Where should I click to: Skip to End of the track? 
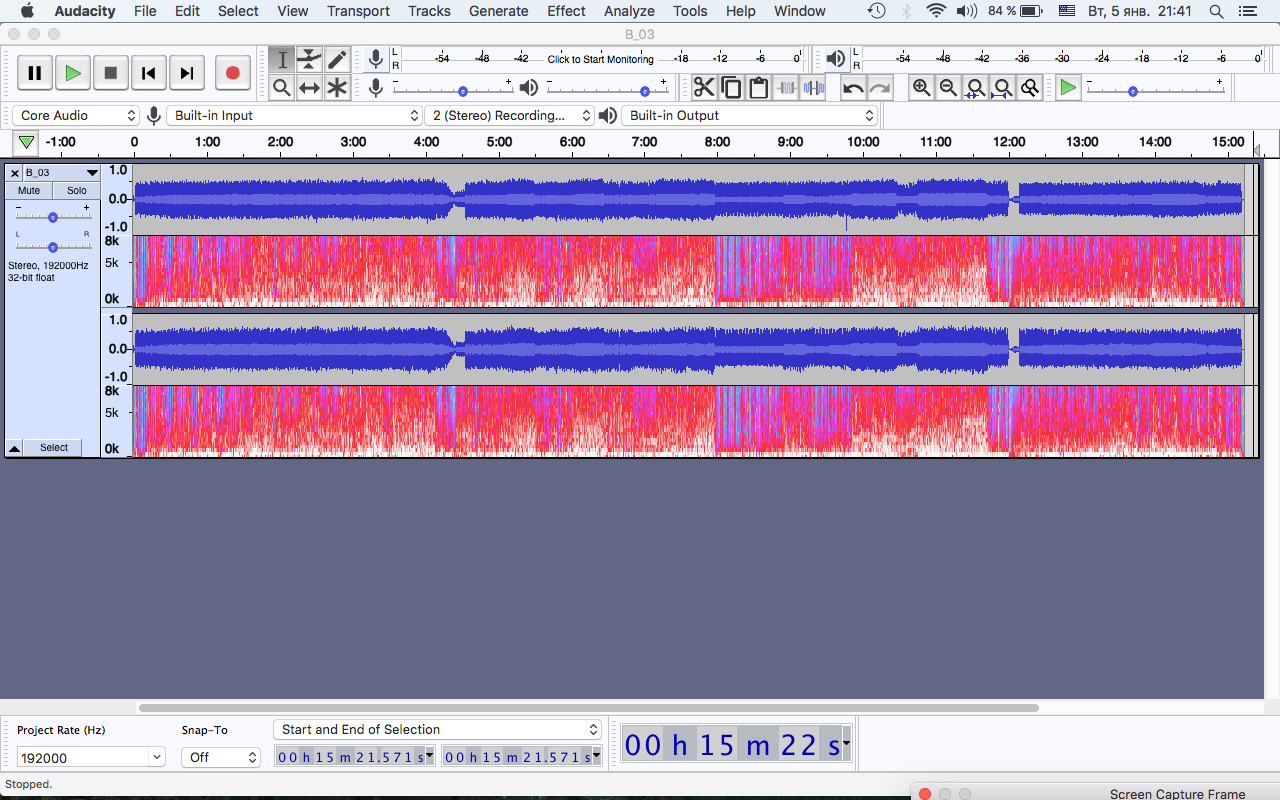(186, 73)
